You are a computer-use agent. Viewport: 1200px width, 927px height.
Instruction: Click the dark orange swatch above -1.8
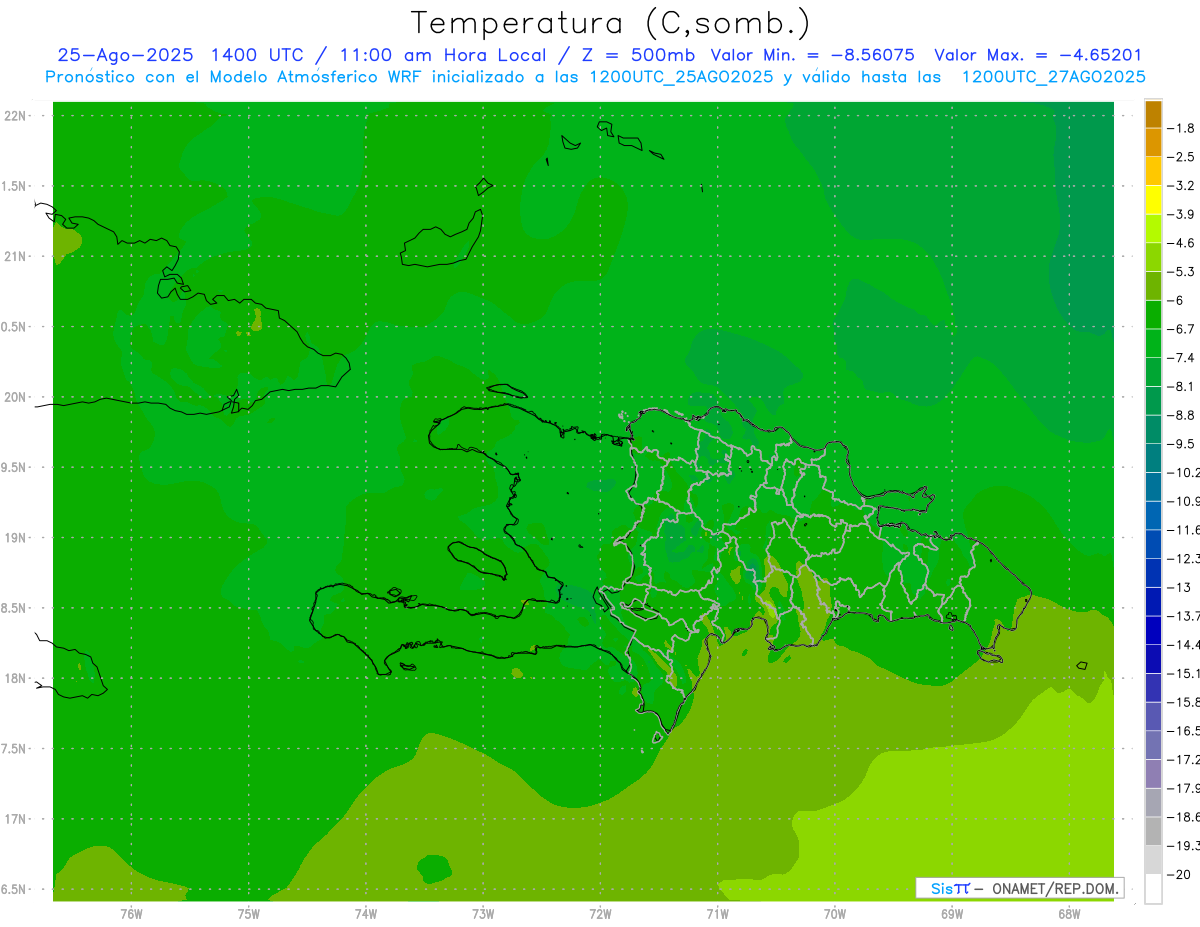pyautogui.click(x=1153, y=114)
